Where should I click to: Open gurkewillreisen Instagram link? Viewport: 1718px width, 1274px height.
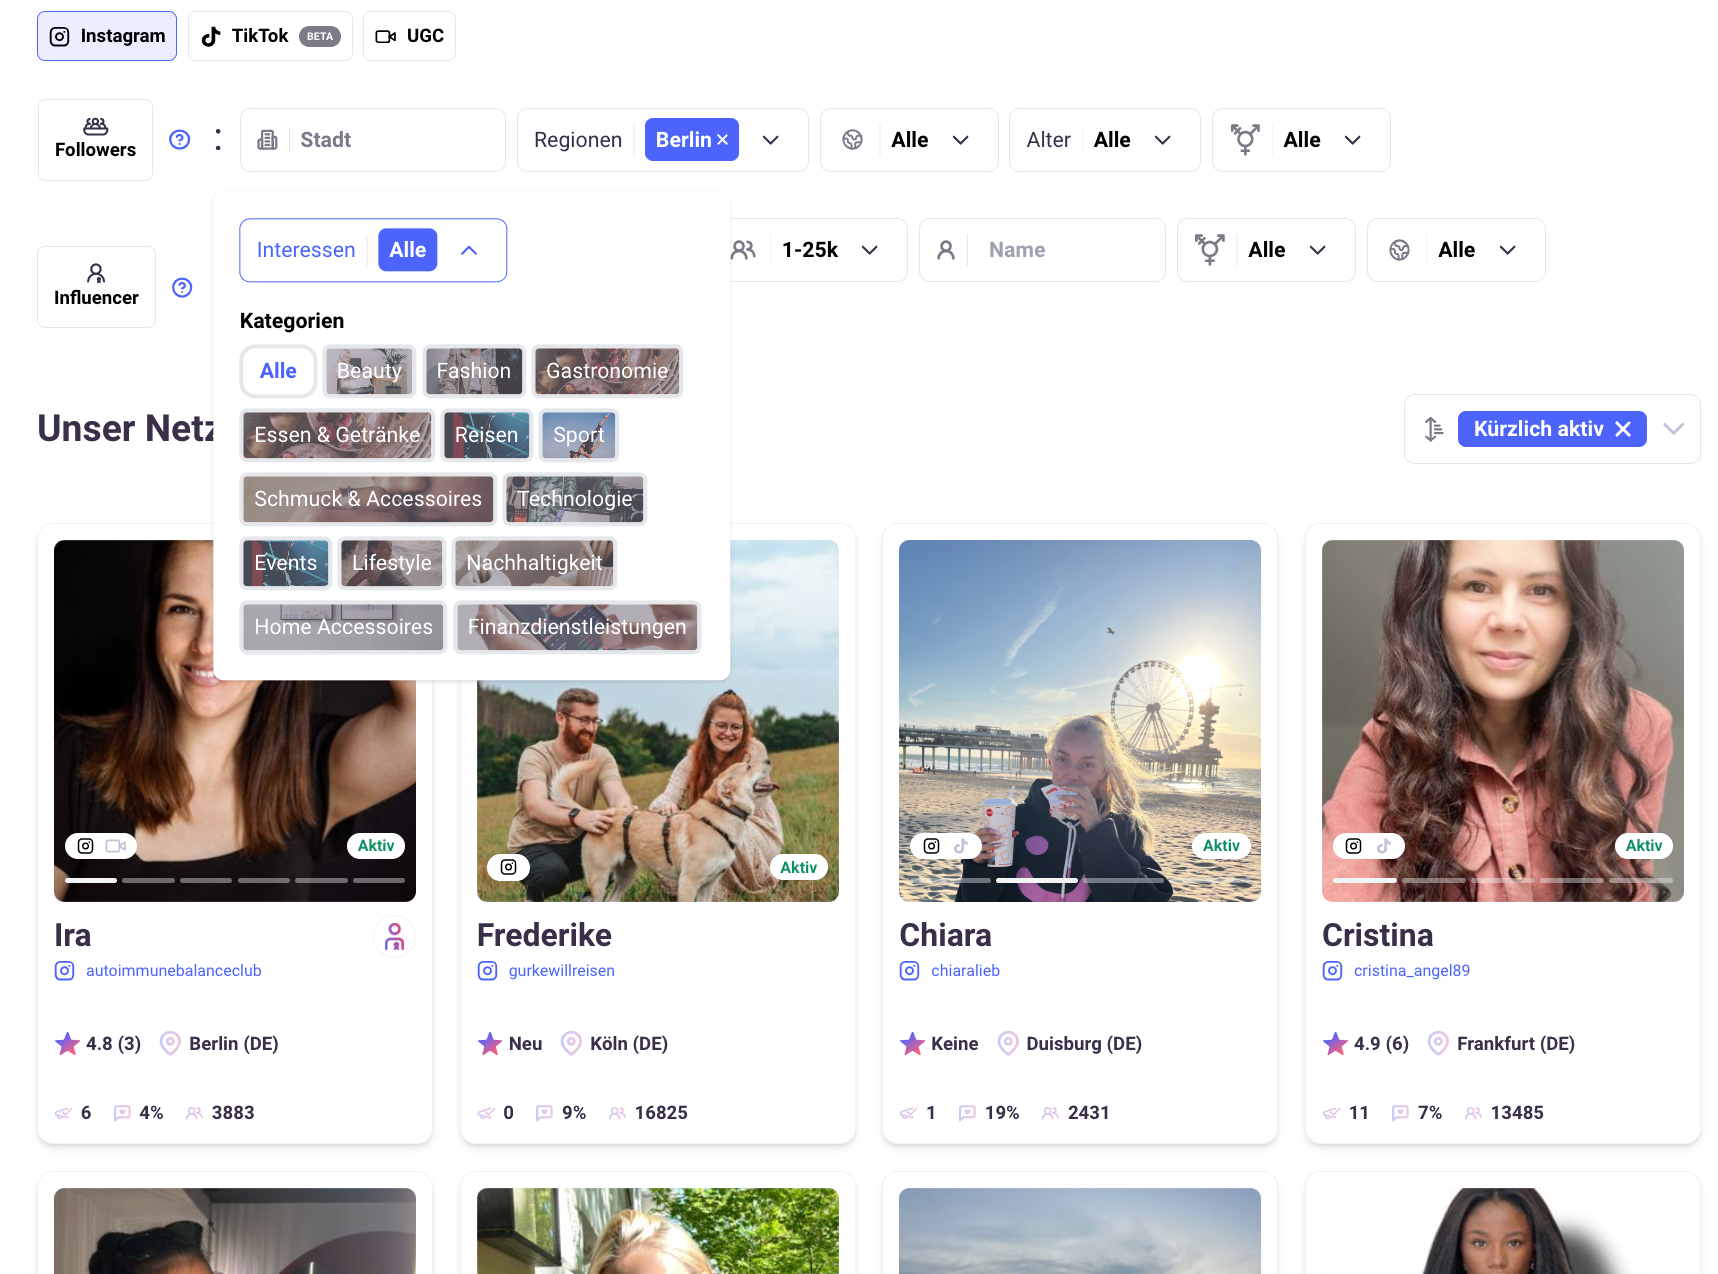point(562,971)
